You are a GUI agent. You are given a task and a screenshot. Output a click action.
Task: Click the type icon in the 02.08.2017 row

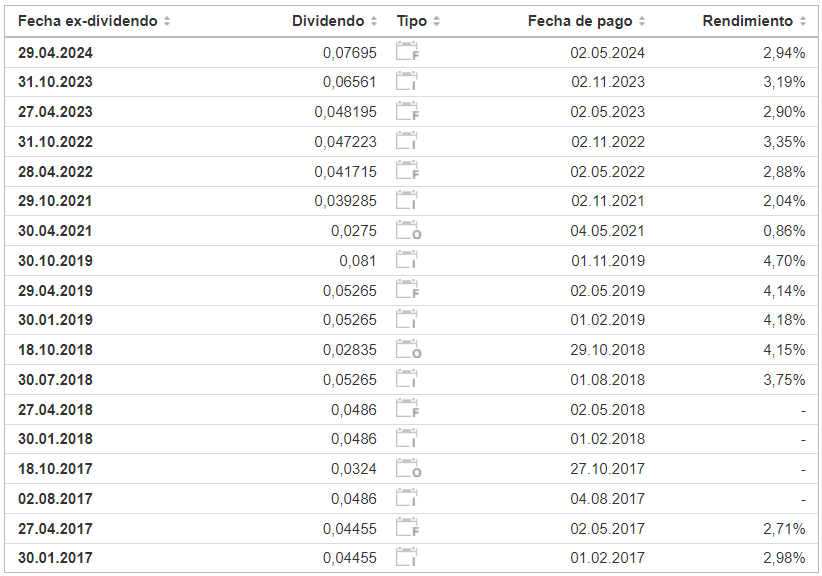407,498
